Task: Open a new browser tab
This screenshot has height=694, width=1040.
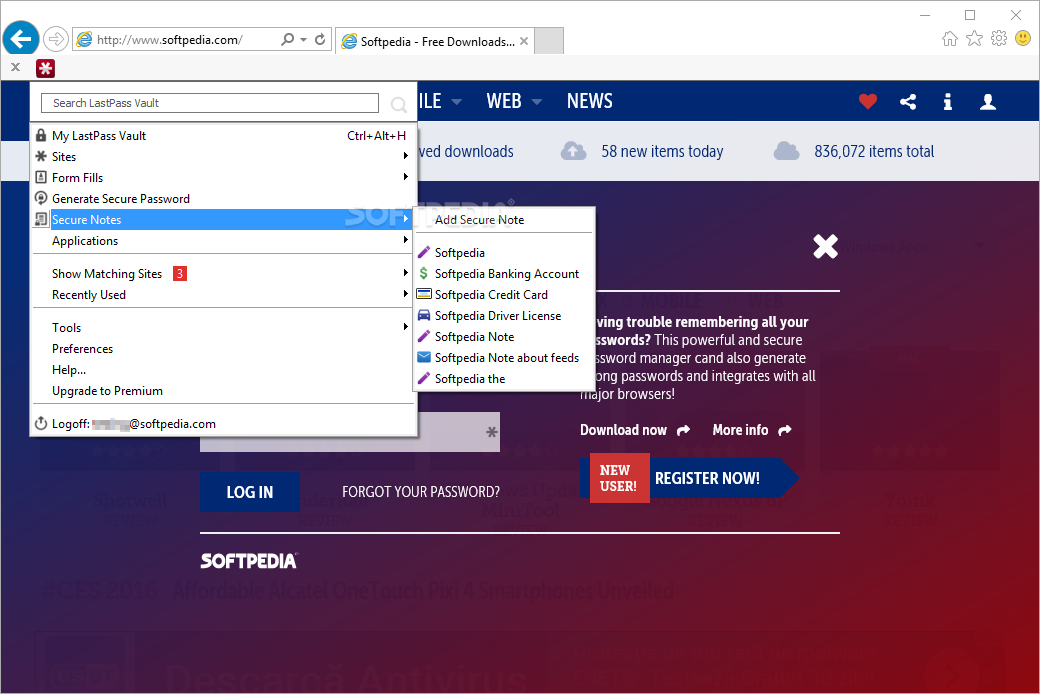Action: point(549,40)
